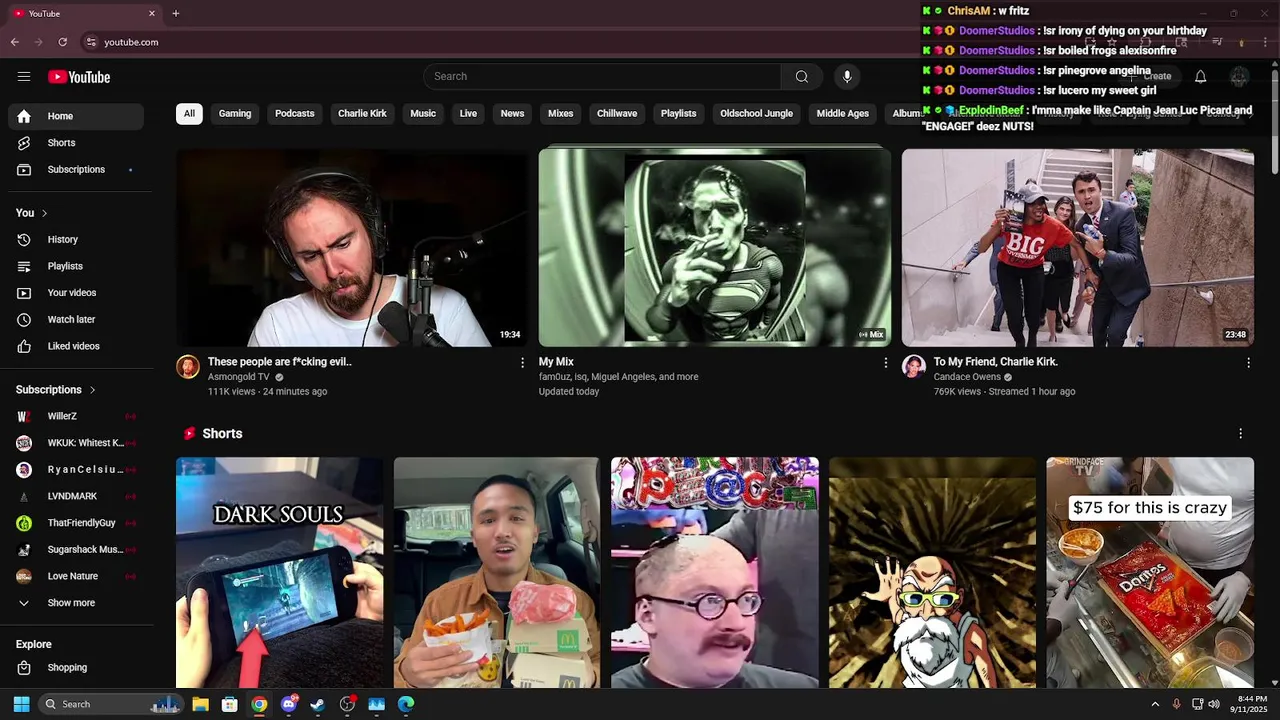Open LVNDMARK channel in Subscriptions list
1280x720 pixels.
76,496
